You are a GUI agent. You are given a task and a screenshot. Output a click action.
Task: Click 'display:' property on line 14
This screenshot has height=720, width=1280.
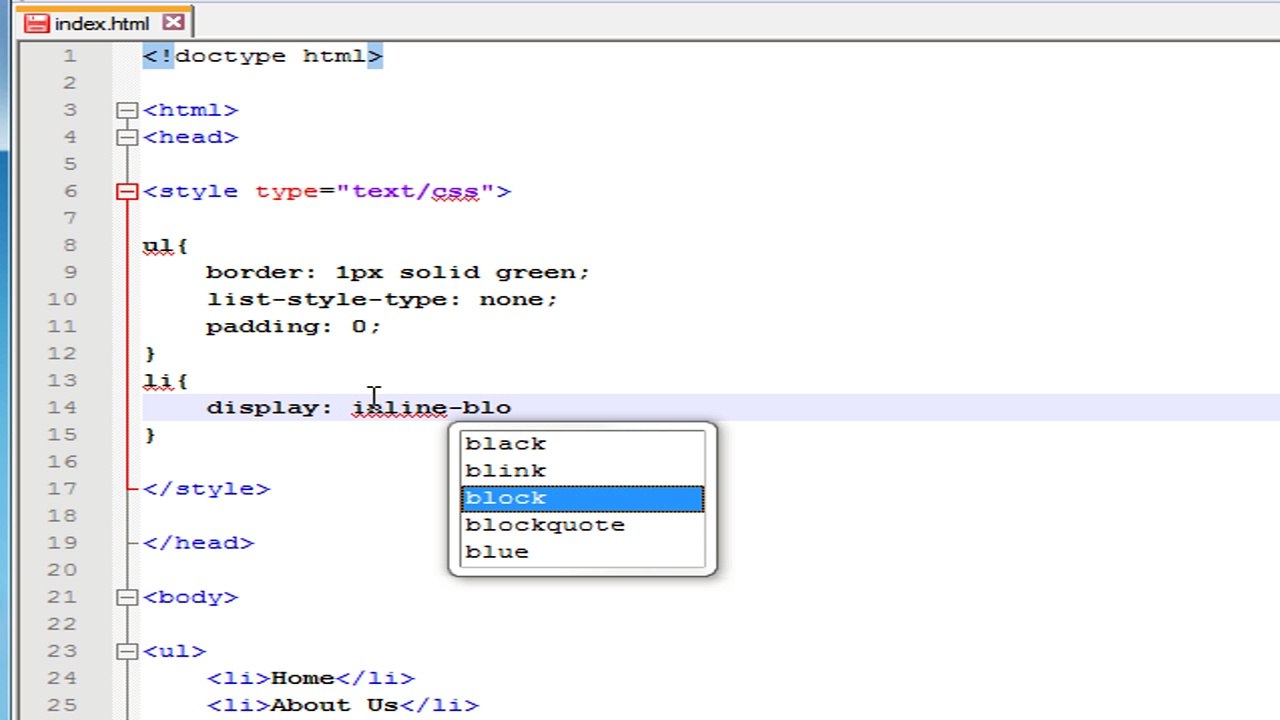click(x=270, y=407)
